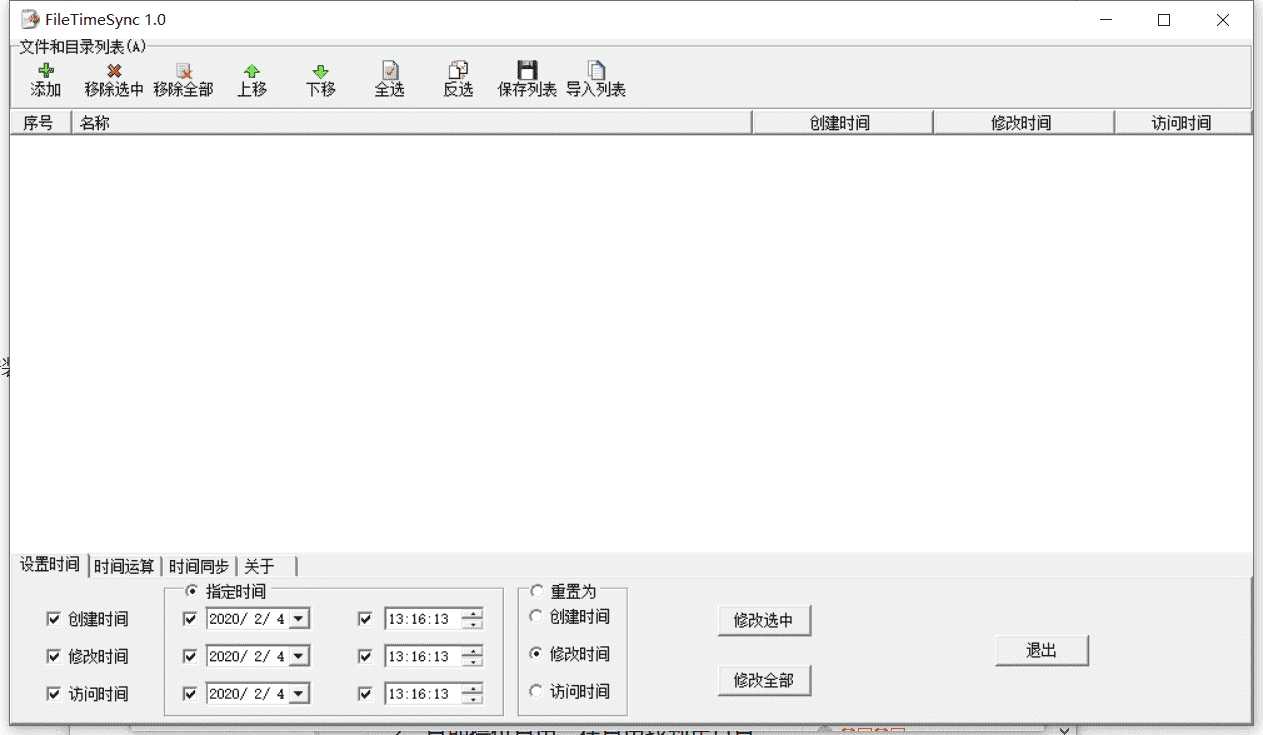Click the 修改选中 button
This screenshot has height=735, width=1263.
(x=764, y=620)
